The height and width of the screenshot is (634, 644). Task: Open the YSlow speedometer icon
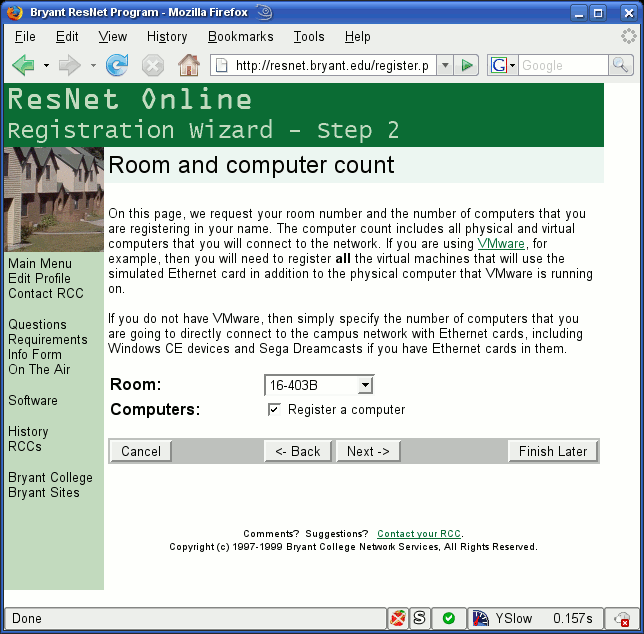480,618
